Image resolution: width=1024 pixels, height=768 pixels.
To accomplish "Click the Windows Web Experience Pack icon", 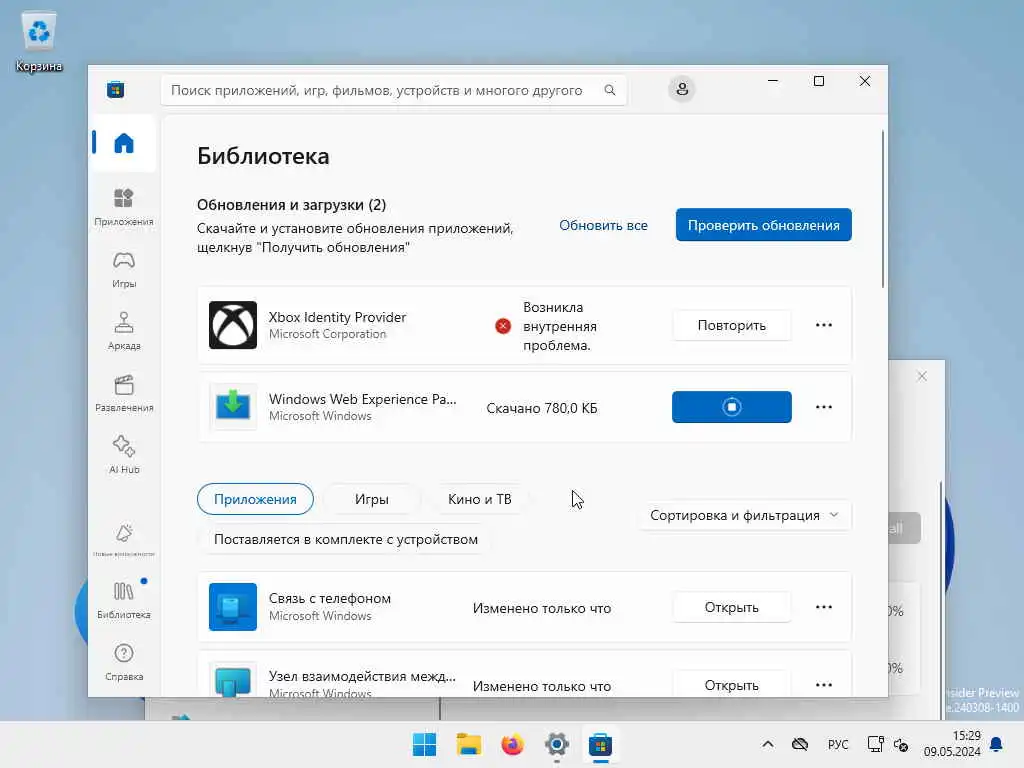I will tap(232, 407).
